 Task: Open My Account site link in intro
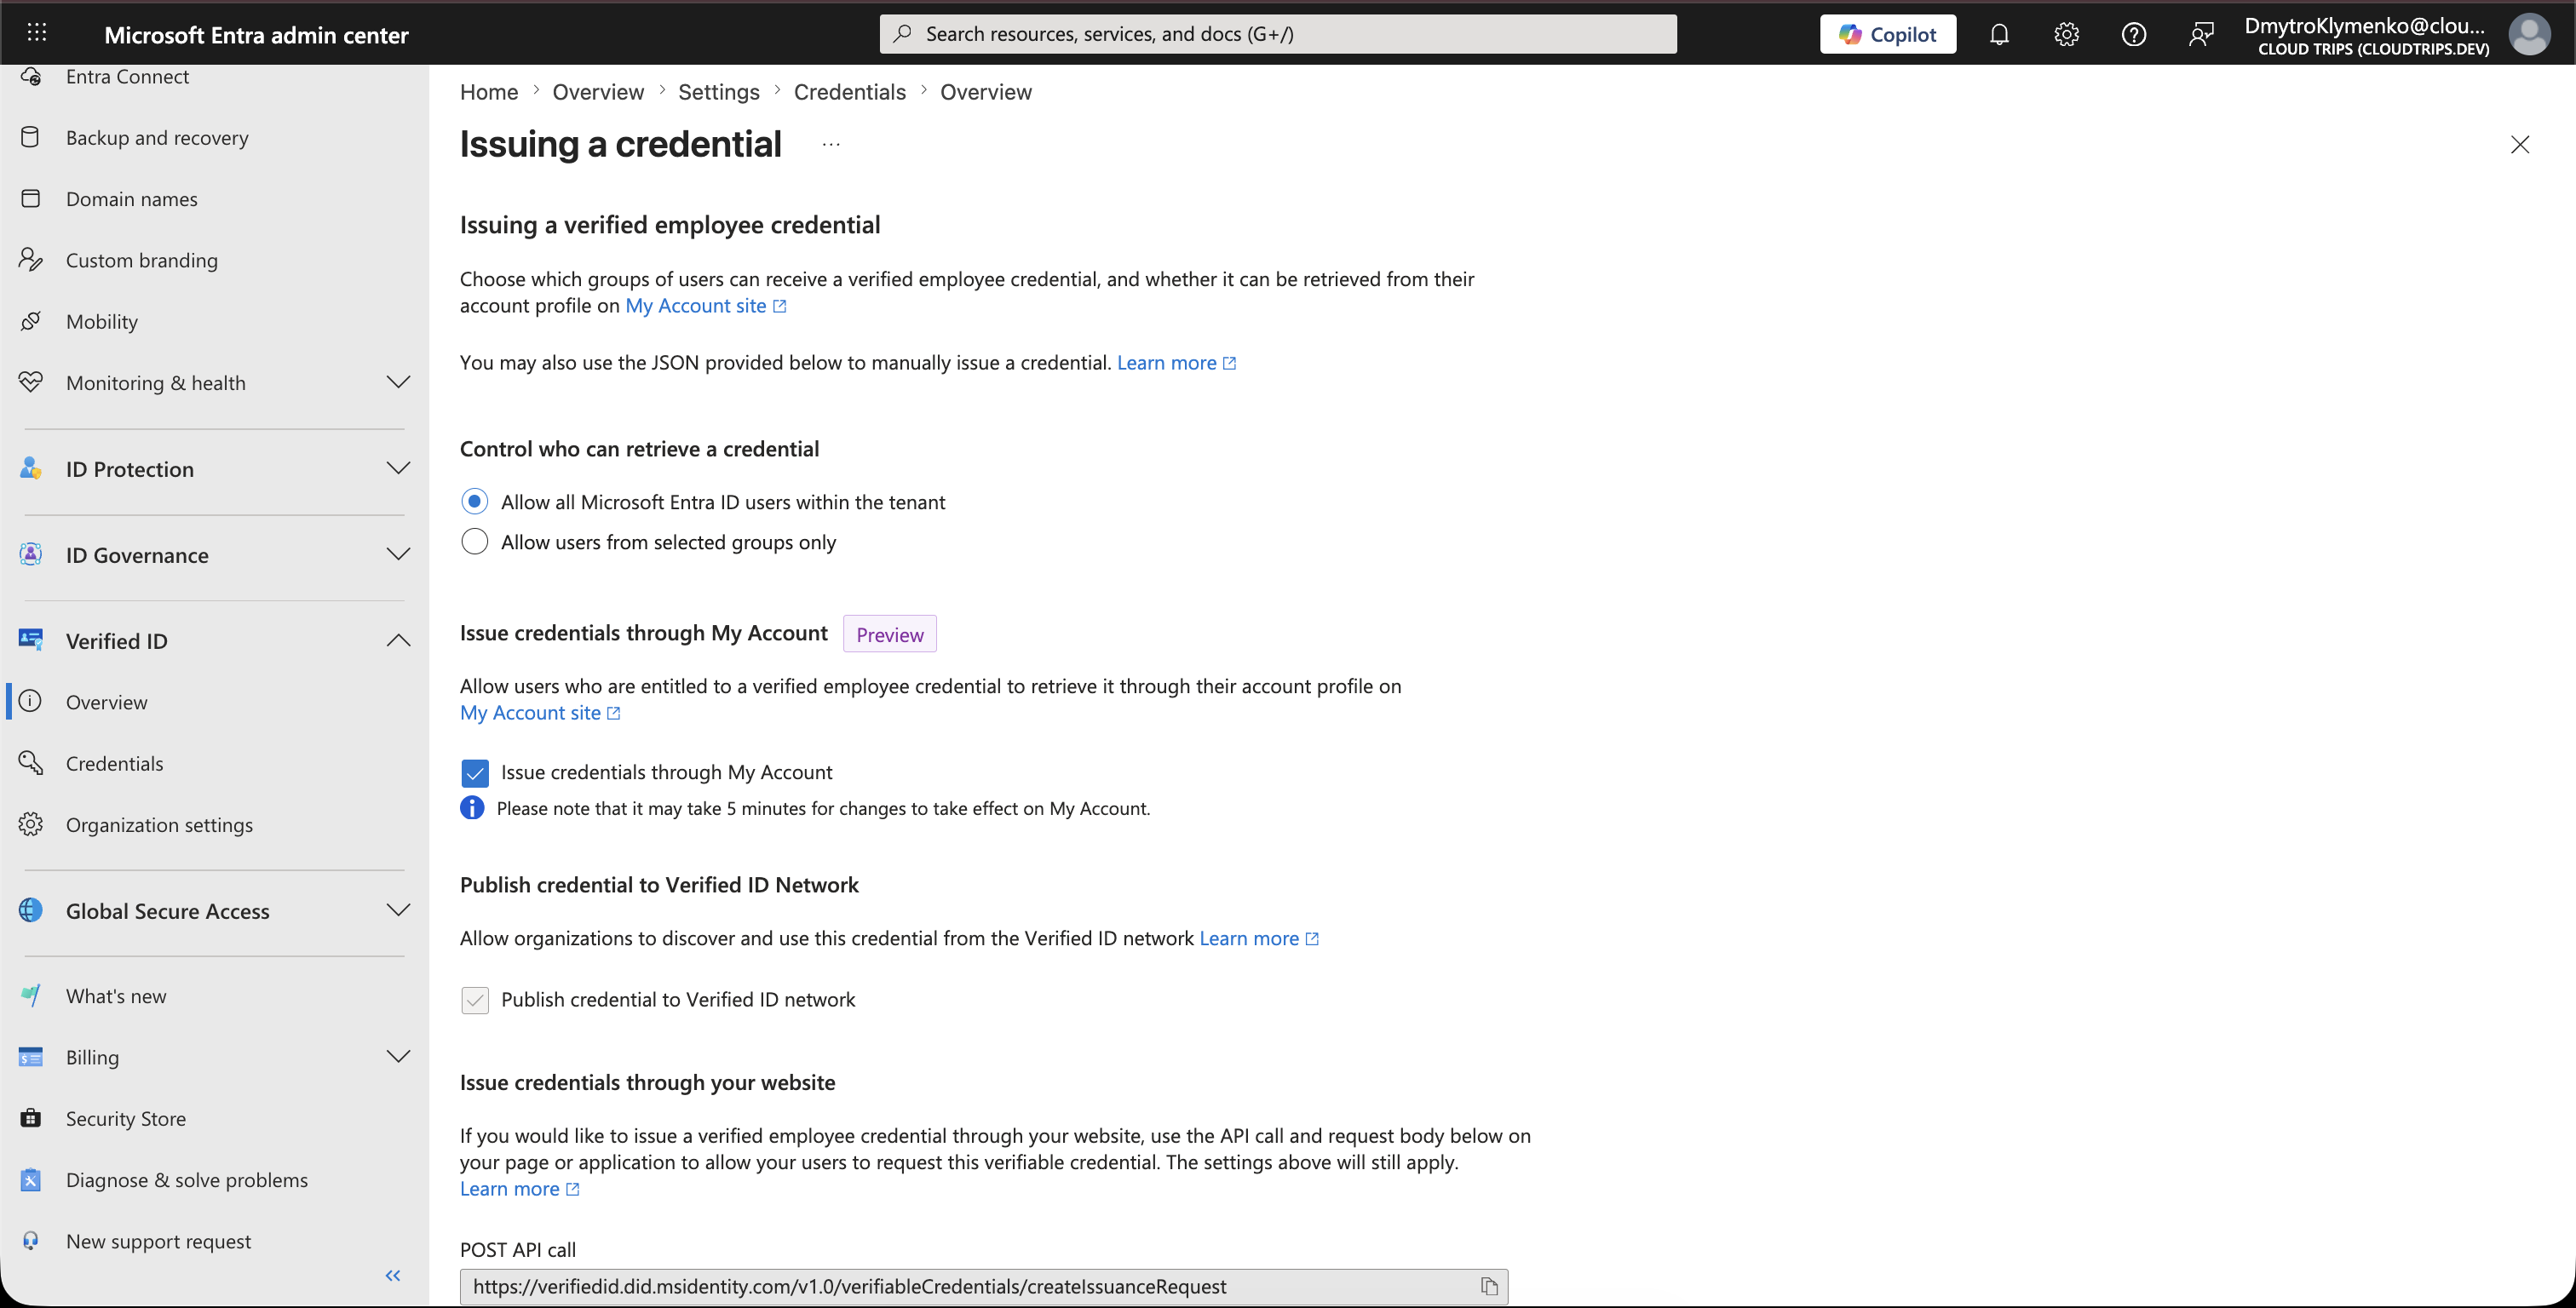tap(706, 306)
